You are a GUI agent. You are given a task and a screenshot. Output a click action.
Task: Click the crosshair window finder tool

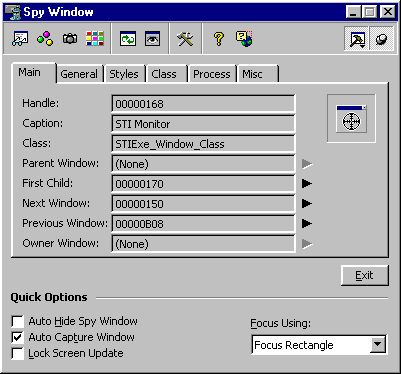351,119
